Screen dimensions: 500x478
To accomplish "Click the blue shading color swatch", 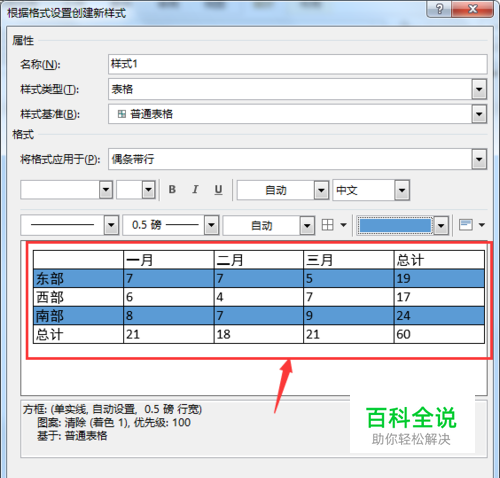I will 395,226.
